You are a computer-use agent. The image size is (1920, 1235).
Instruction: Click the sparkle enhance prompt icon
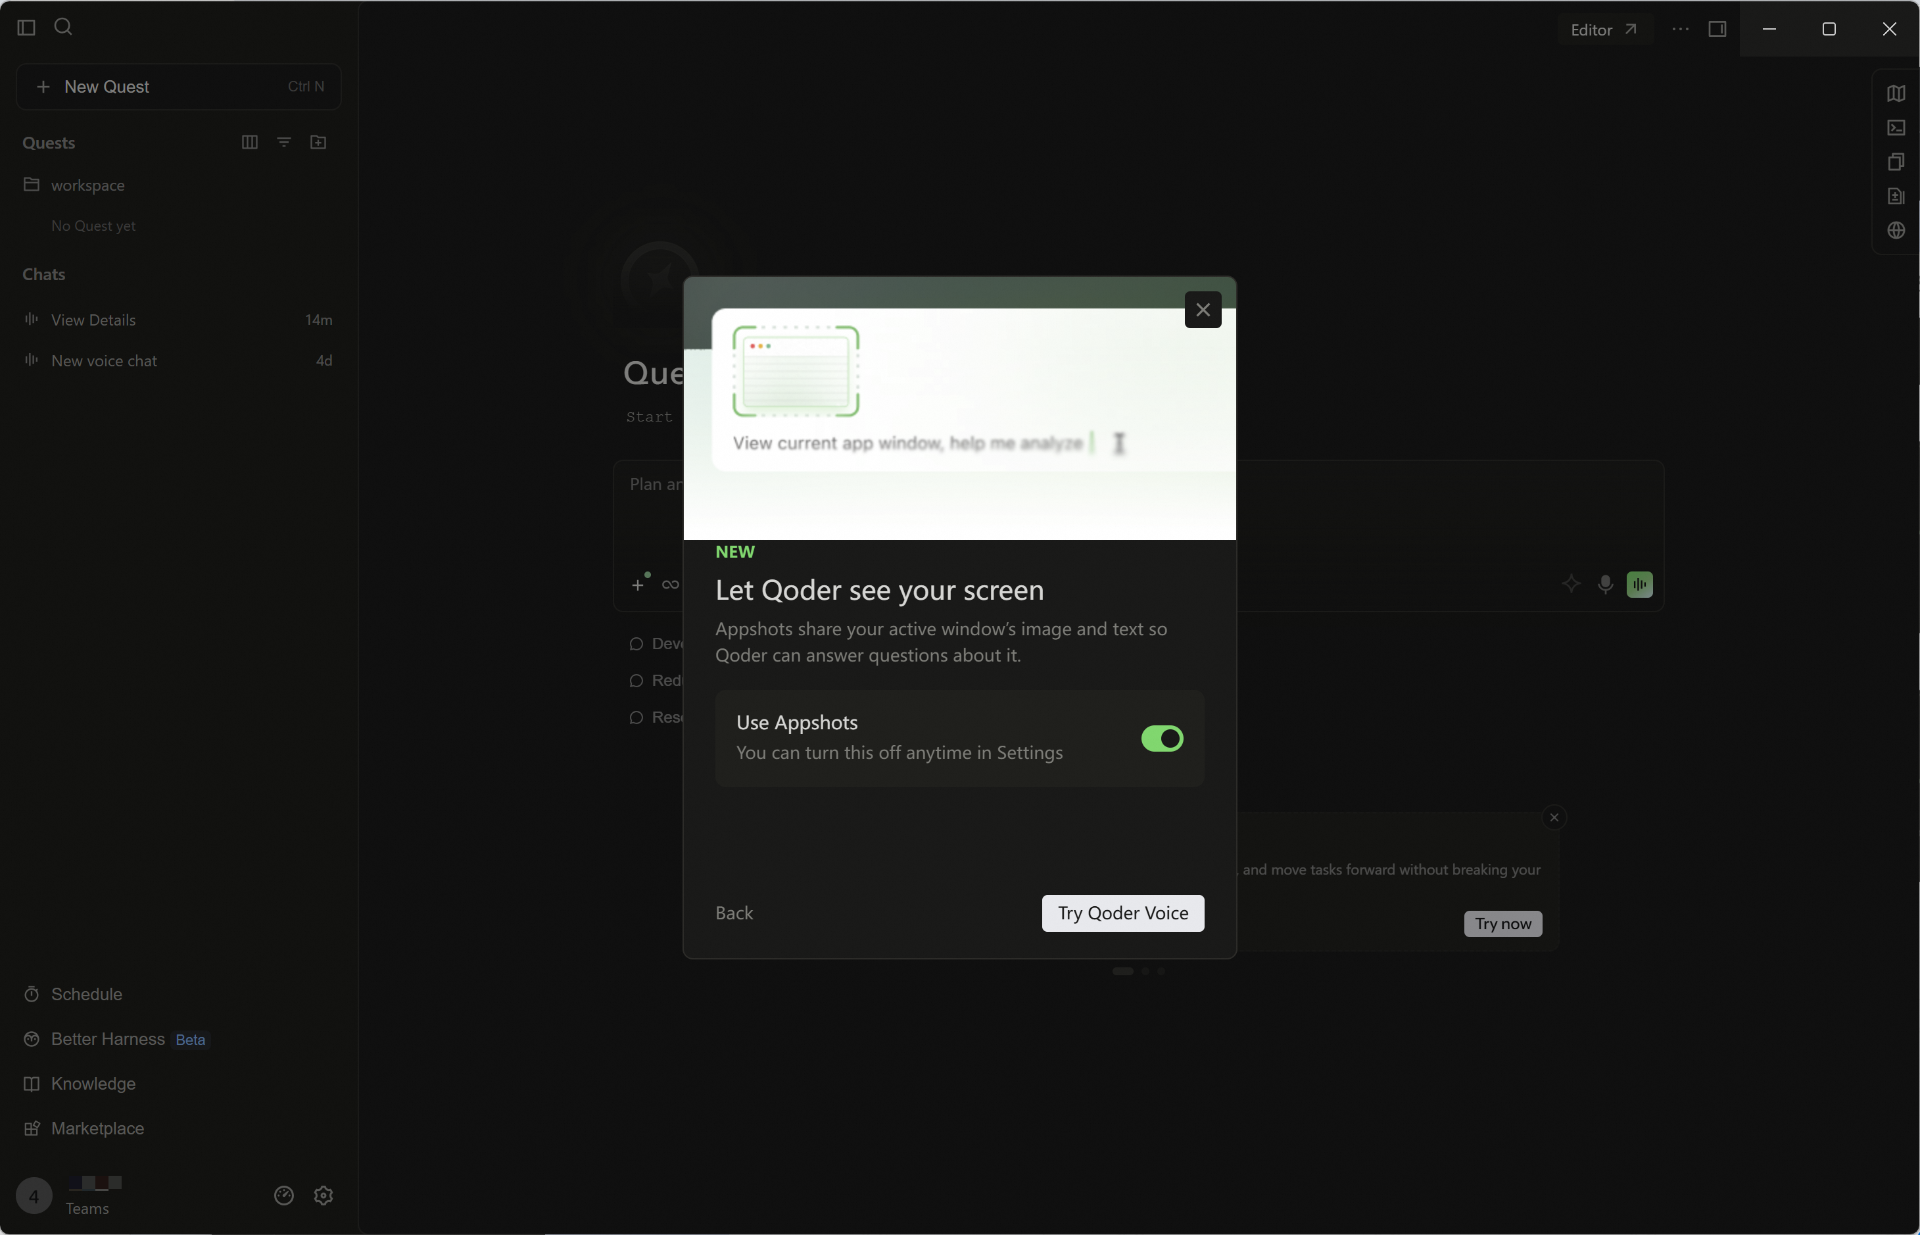click(1571, 584)
